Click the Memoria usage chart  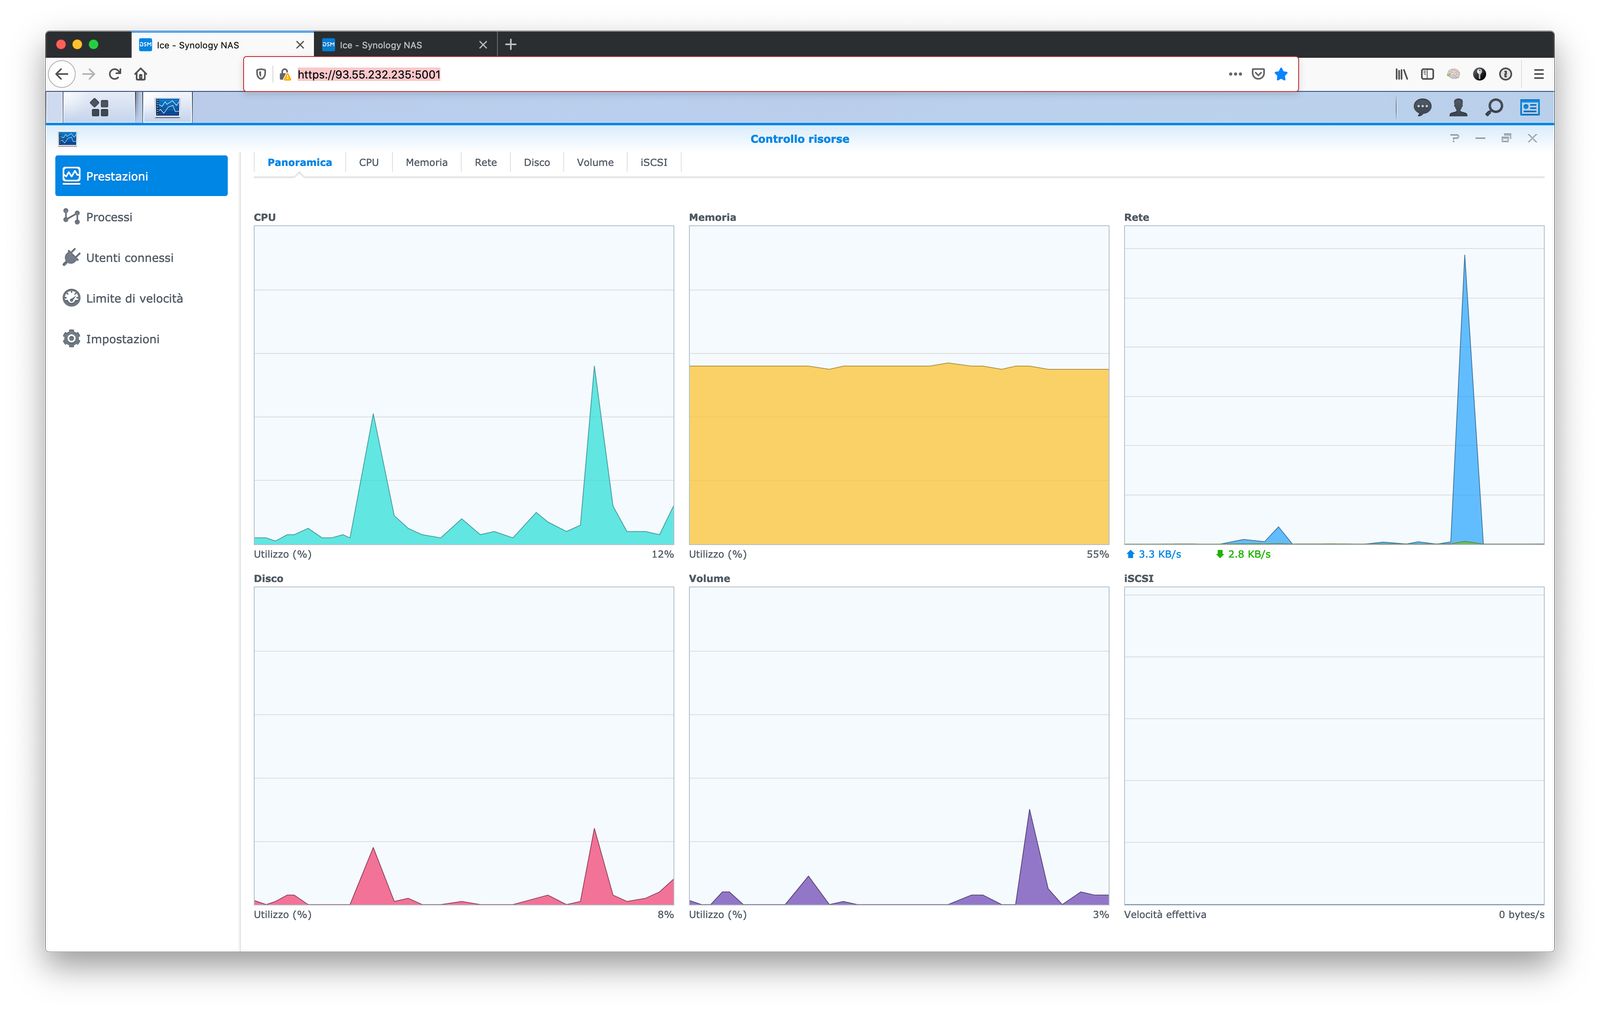[x=899, y=385]
